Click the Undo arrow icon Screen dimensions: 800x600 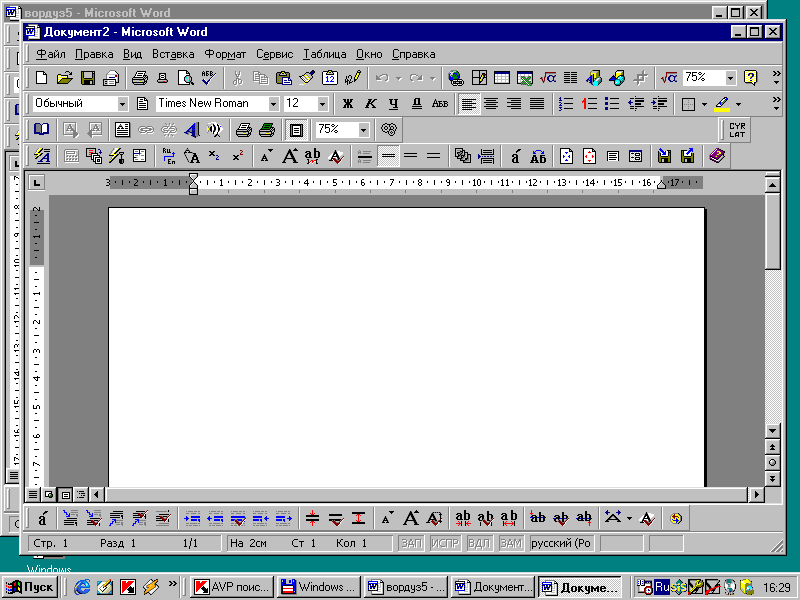pyautogui.click(x=382, y=78)
